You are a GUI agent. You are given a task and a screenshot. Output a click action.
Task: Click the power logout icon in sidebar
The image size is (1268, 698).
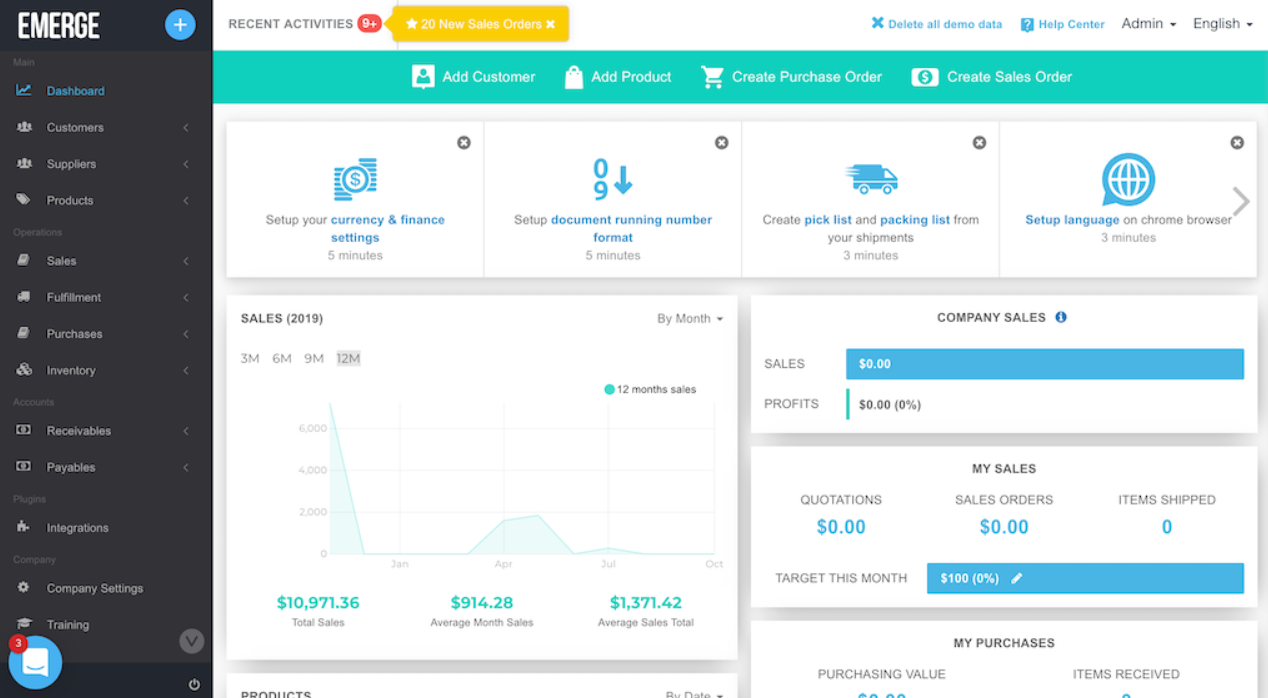(194, 685)
